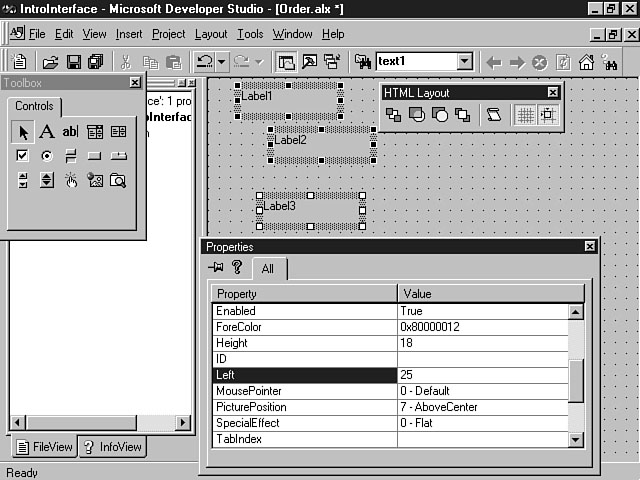Expand the Undo history dropdown arrow
The image size is (640, 480).
coord(223,62)
